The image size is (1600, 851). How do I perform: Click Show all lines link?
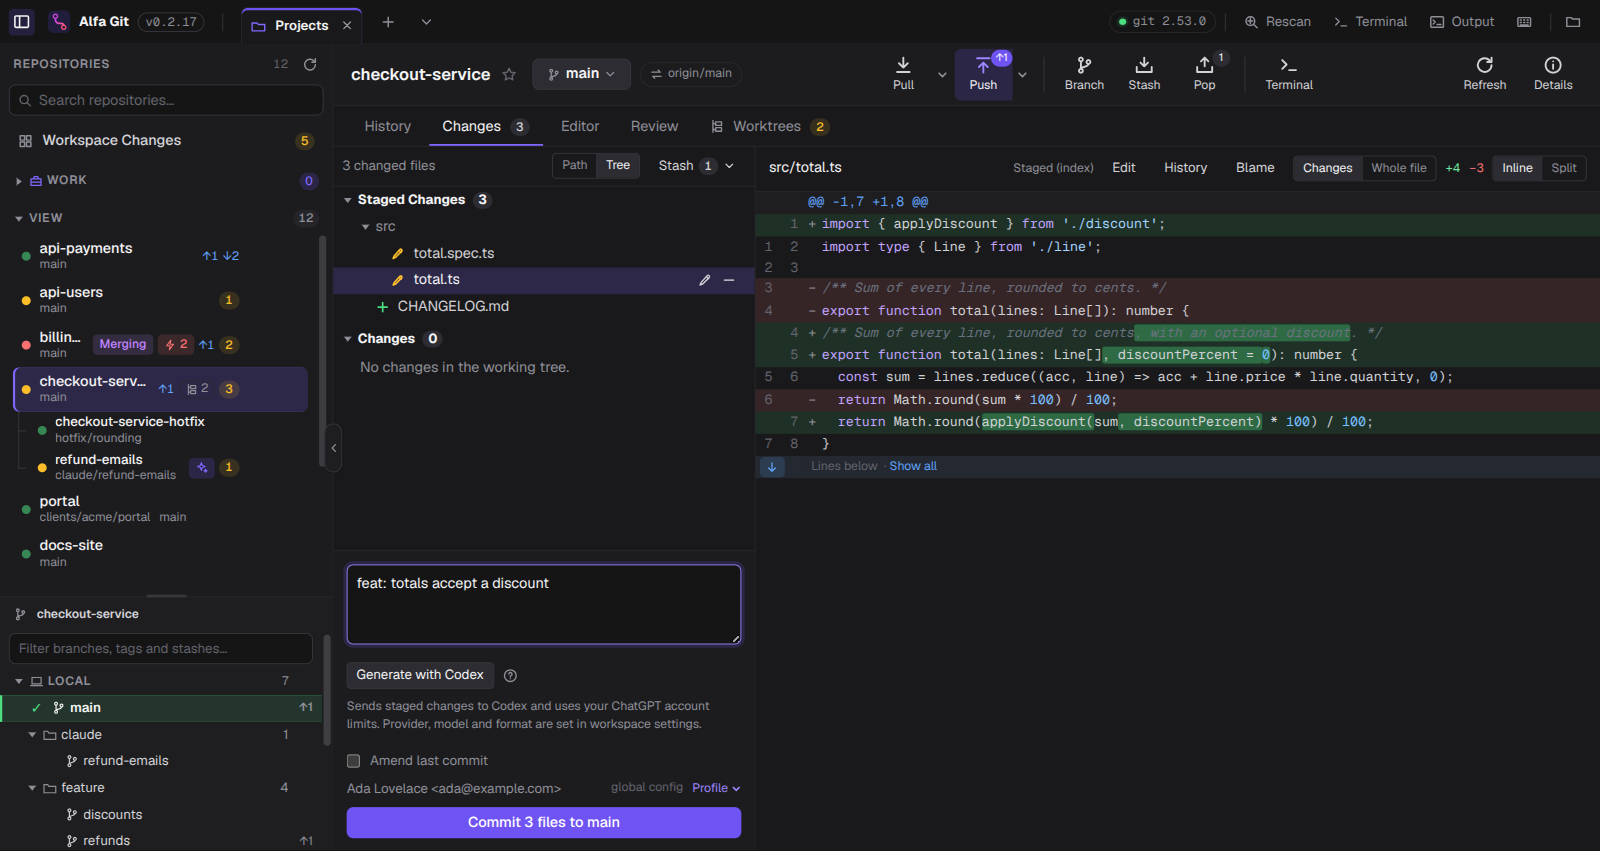[913, 467]
